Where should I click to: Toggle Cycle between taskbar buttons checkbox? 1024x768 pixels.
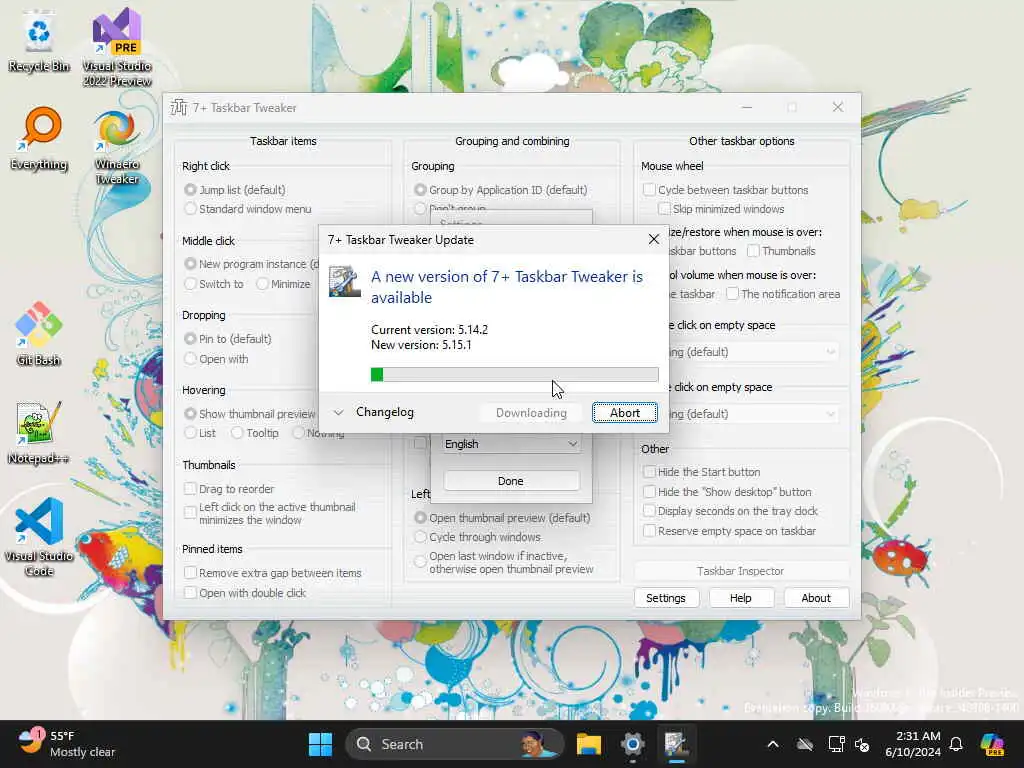point(649,190)
